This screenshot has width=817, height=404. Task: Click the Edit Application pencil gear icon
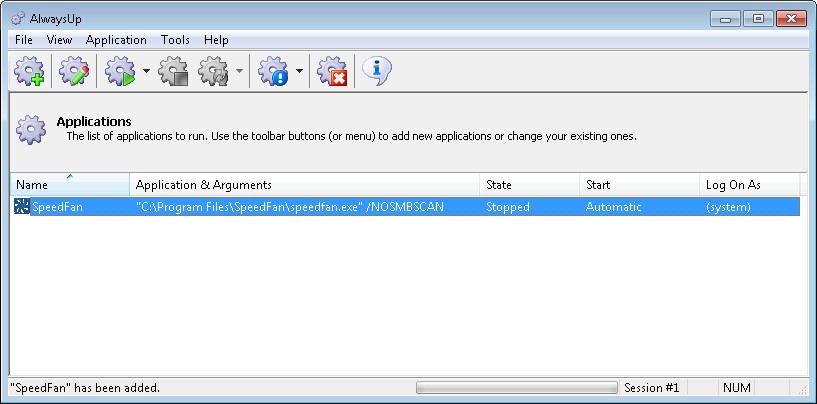(x=73, y=71)
